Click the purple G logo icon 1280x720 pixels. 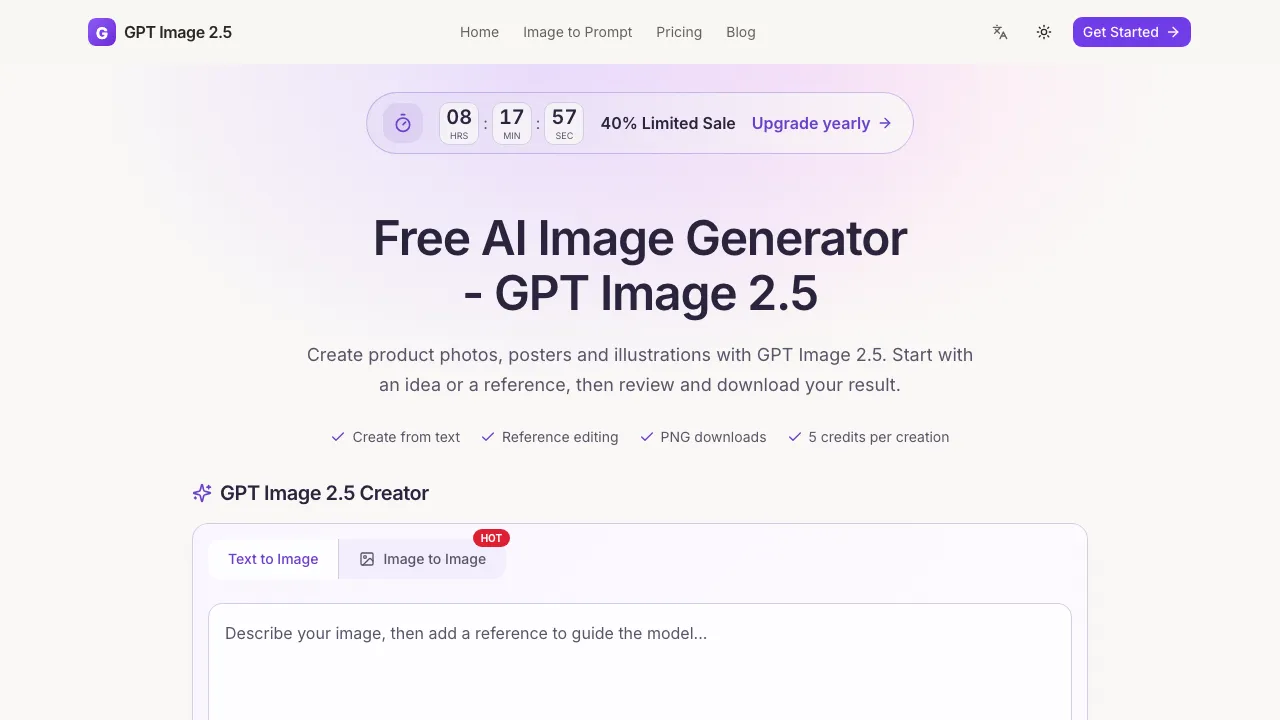click(102, 32)
